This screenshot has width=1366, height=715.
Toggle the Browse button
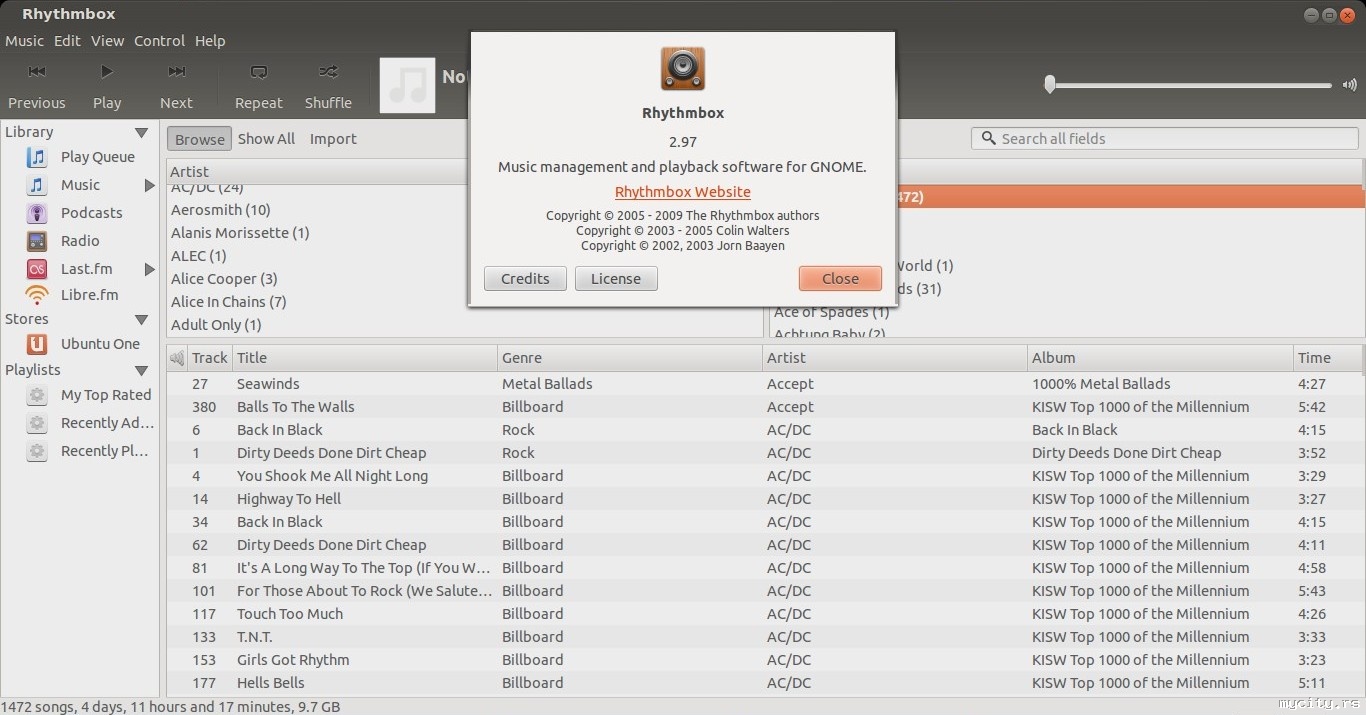(200, 139)
